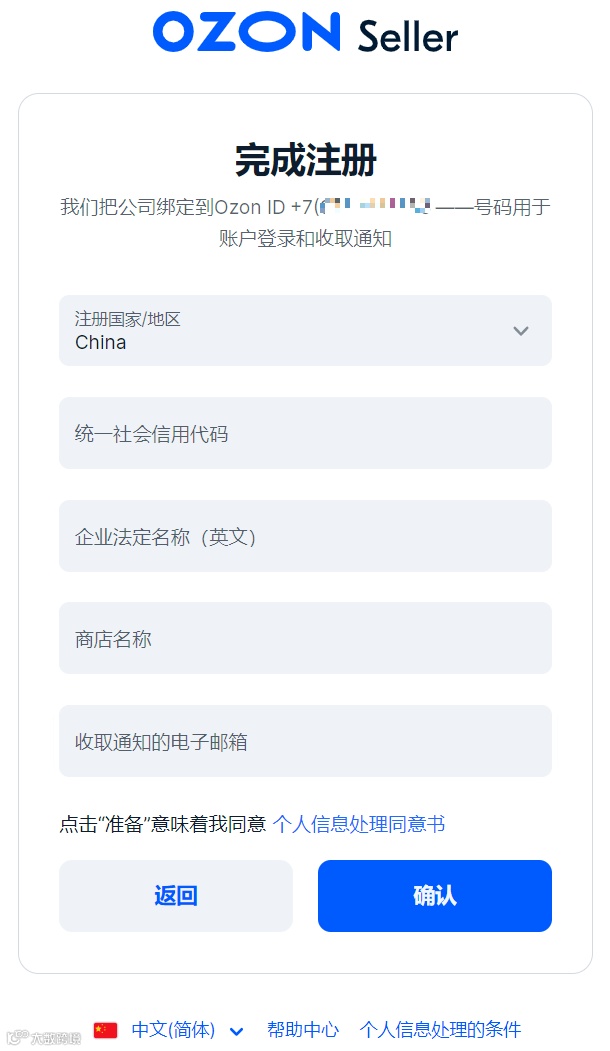
Task: Open the 中文(简体) language selector
Action: point(172,1029)
